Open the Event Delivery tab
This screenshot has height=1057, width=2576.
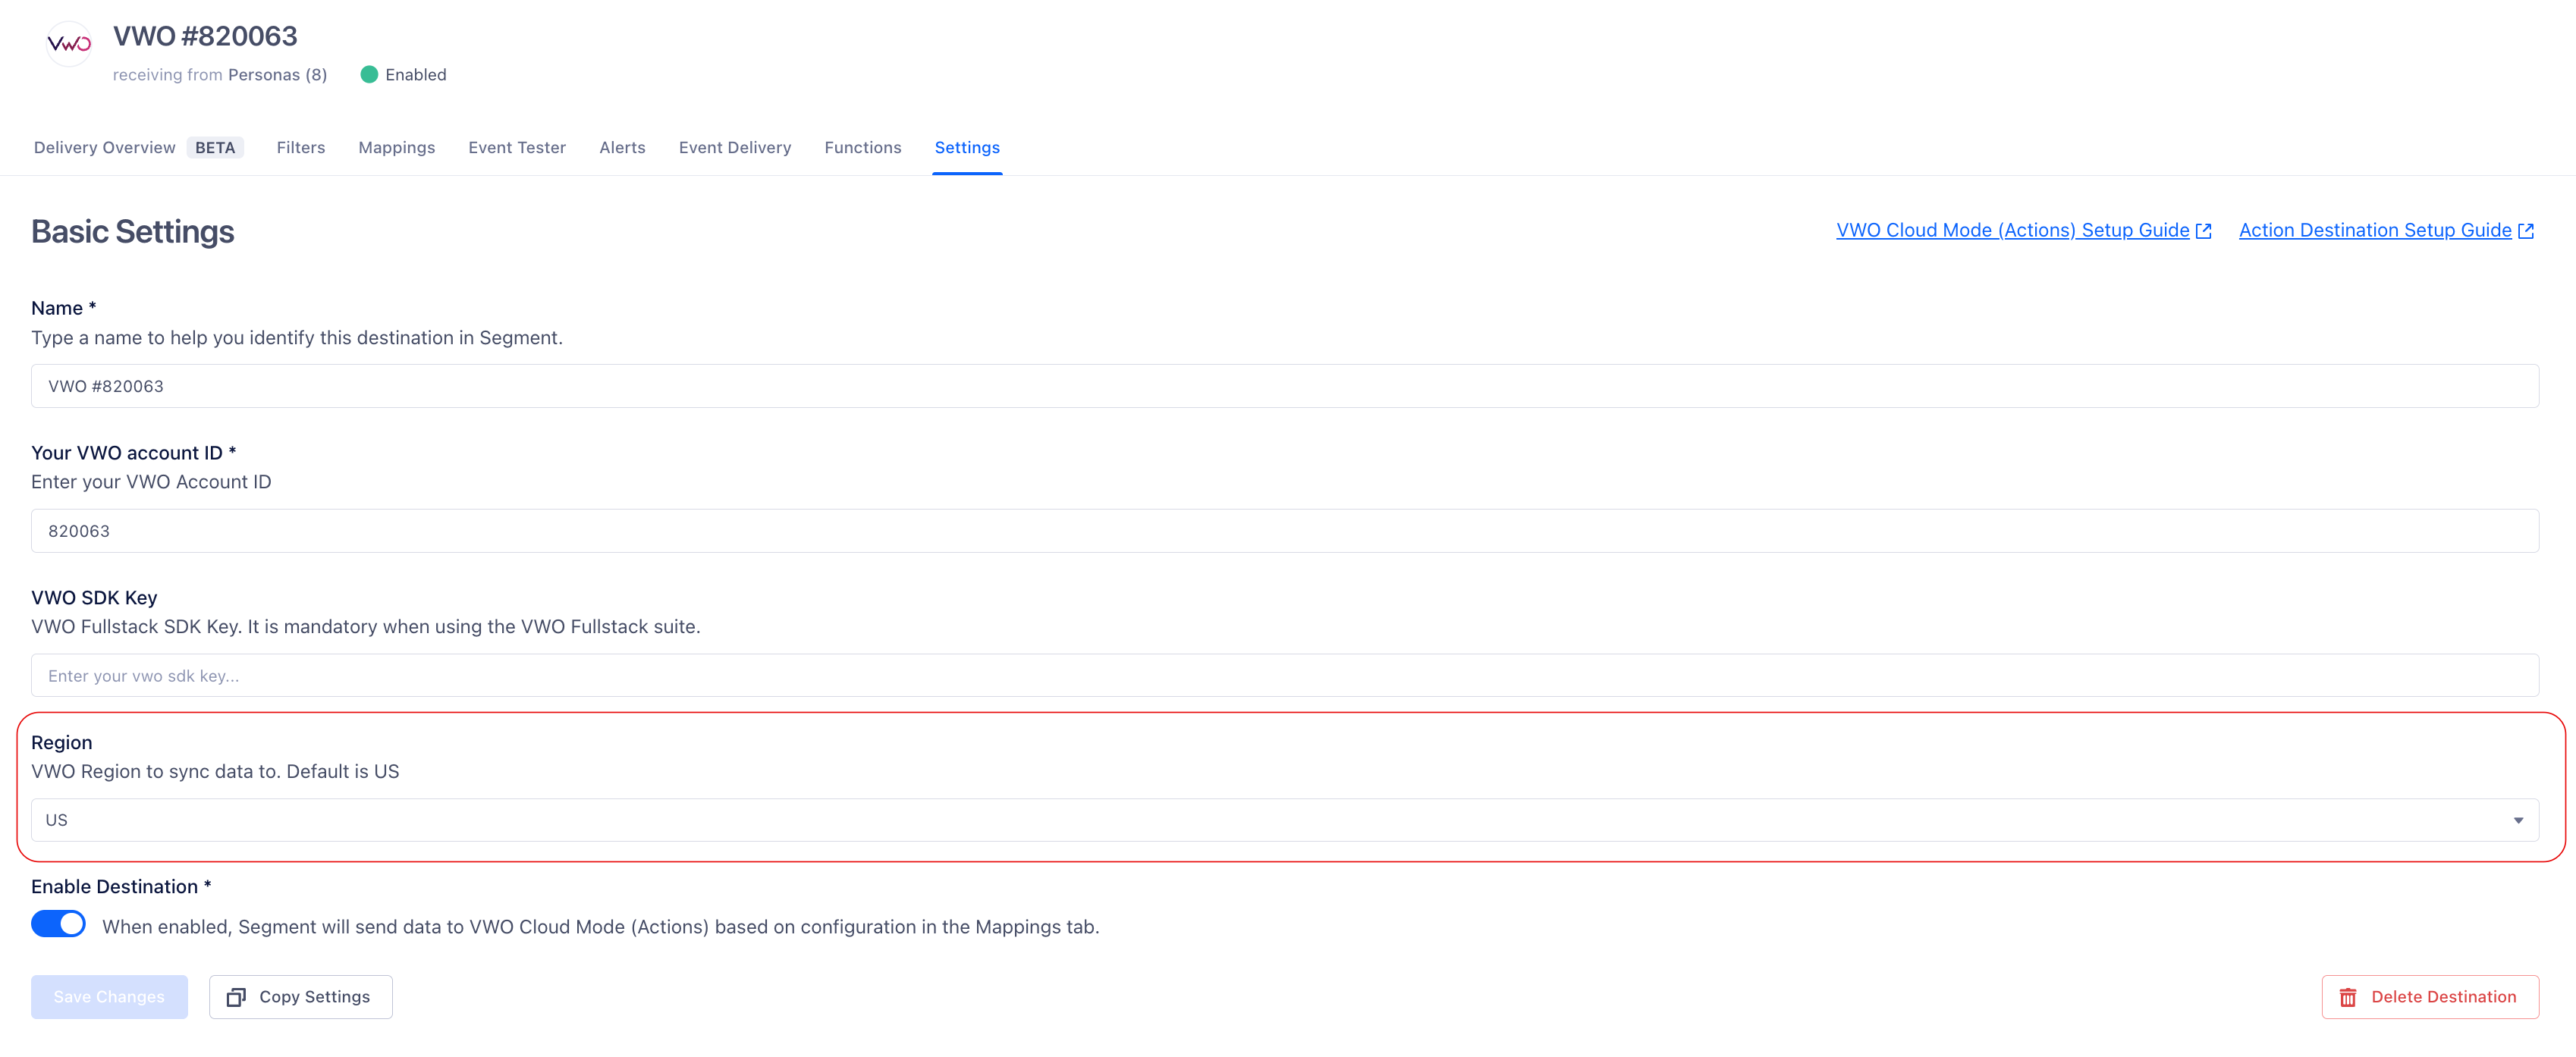(735, 148)
